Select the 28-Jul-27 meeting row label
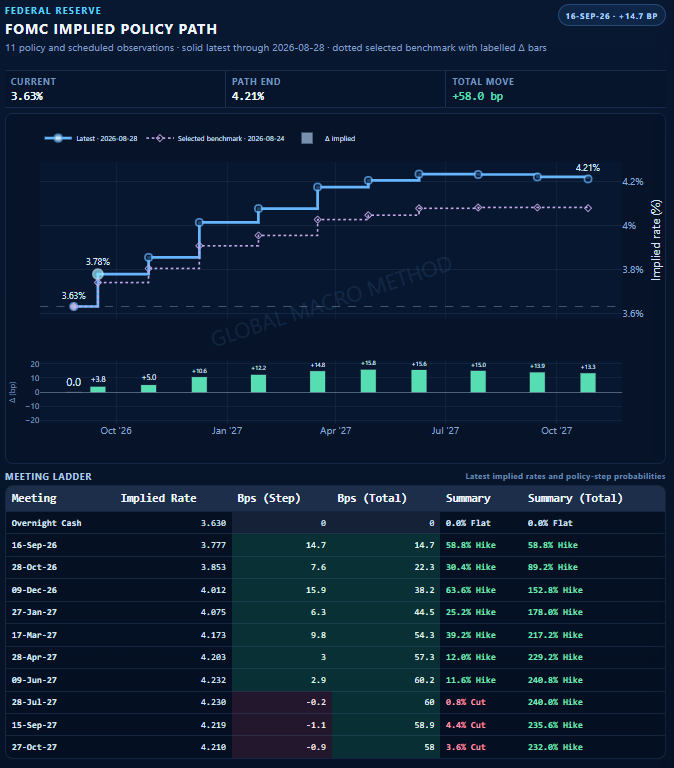 (x=34, y=702)
